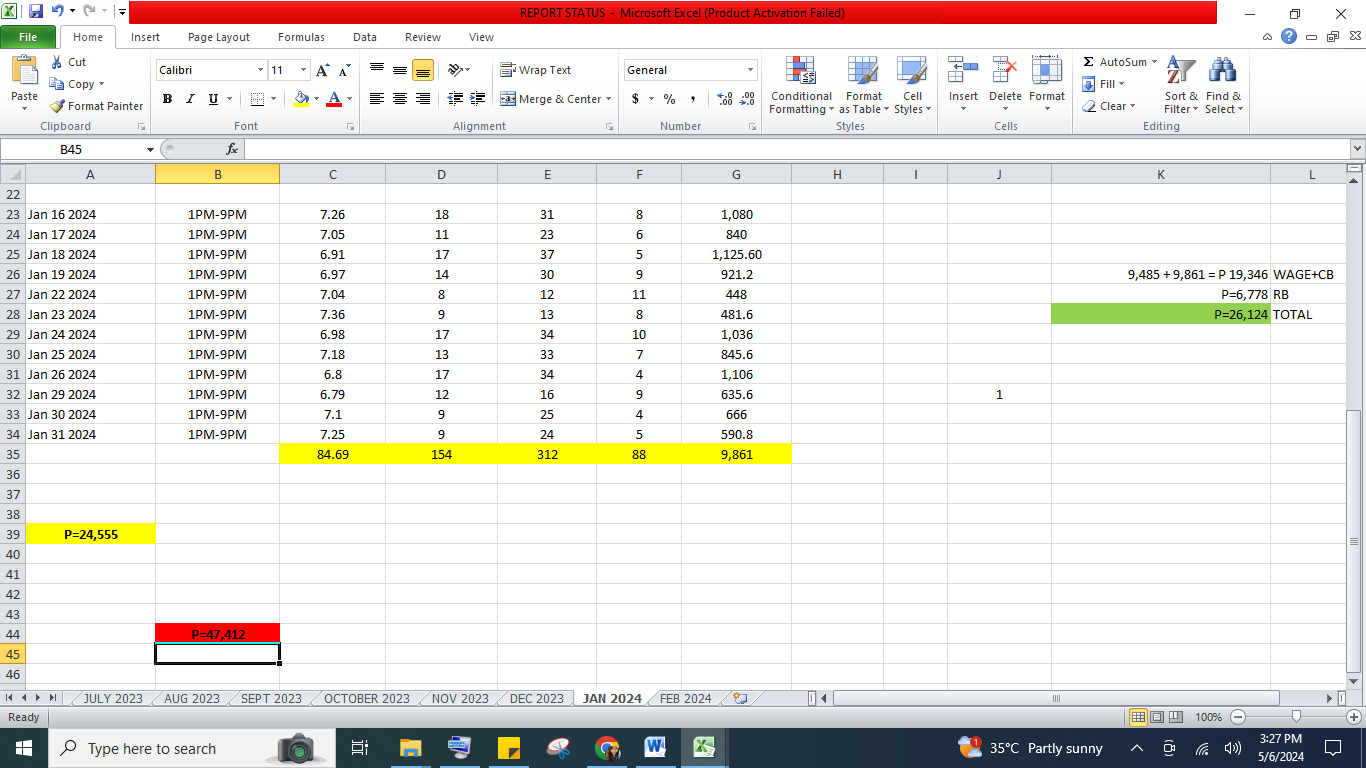Screen dimensions: 1366x768
Task: Open the Name Box dropdown arrow
Action: tap(151, 149)
